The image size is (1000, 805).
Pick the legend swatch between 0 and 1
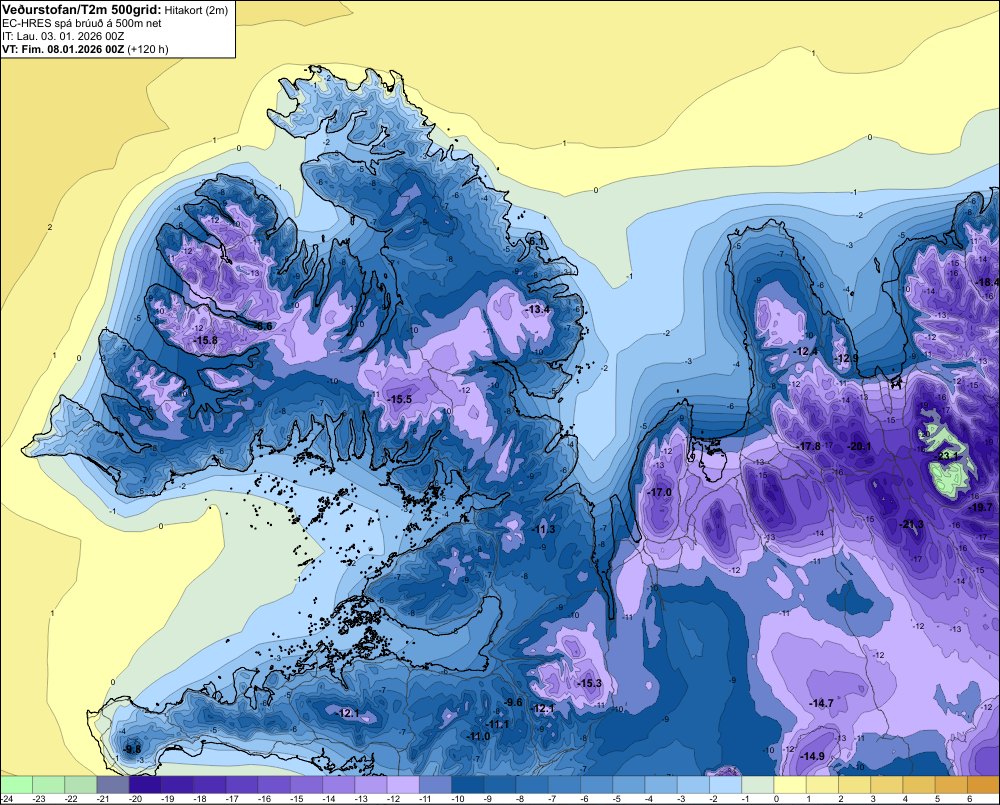790,784
